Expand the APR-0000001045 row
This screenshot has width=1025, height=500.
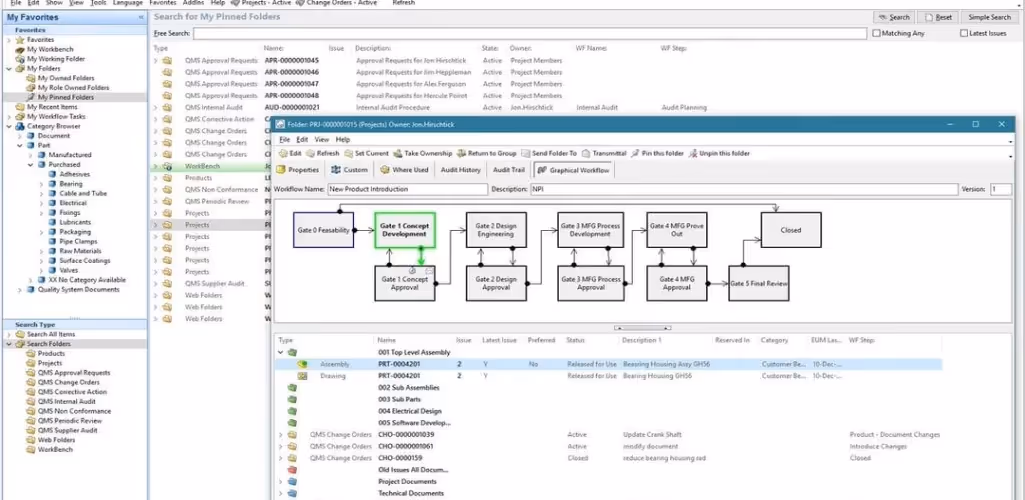pyautogui.click(x=156, y=61)
